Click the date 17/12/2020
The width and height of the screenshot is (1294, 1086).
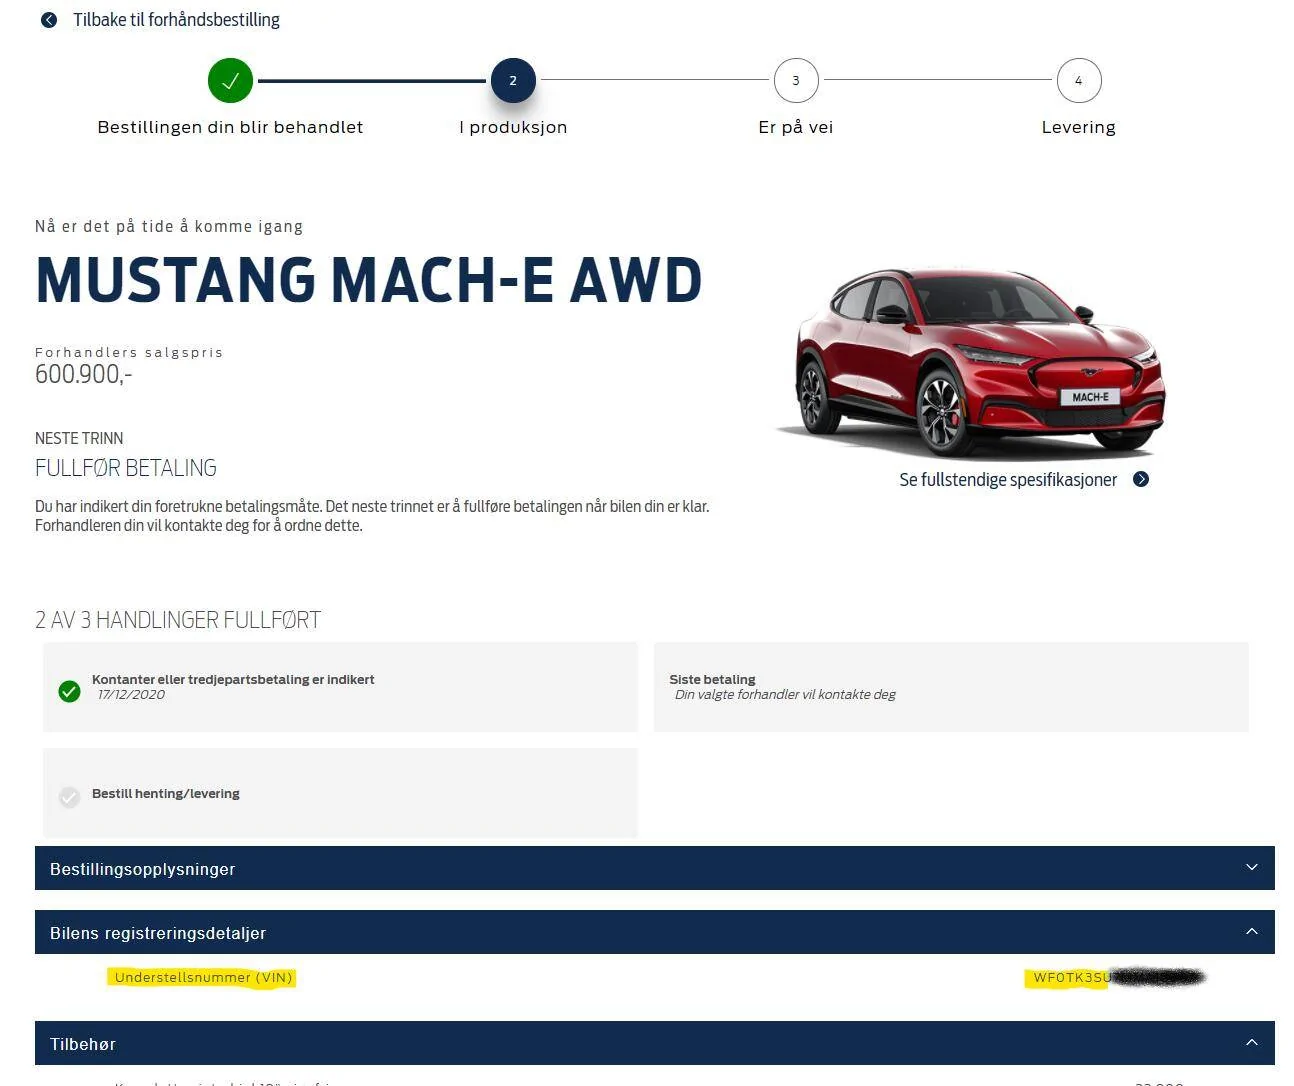tap(131, 695)
